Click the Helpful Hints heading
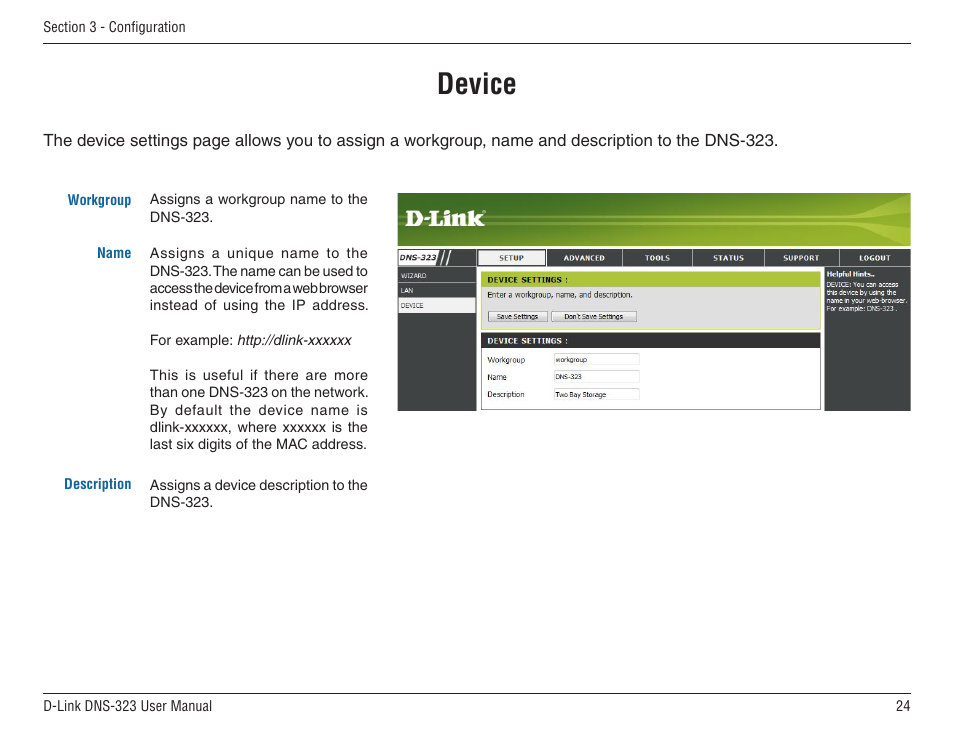 point(851,274)
